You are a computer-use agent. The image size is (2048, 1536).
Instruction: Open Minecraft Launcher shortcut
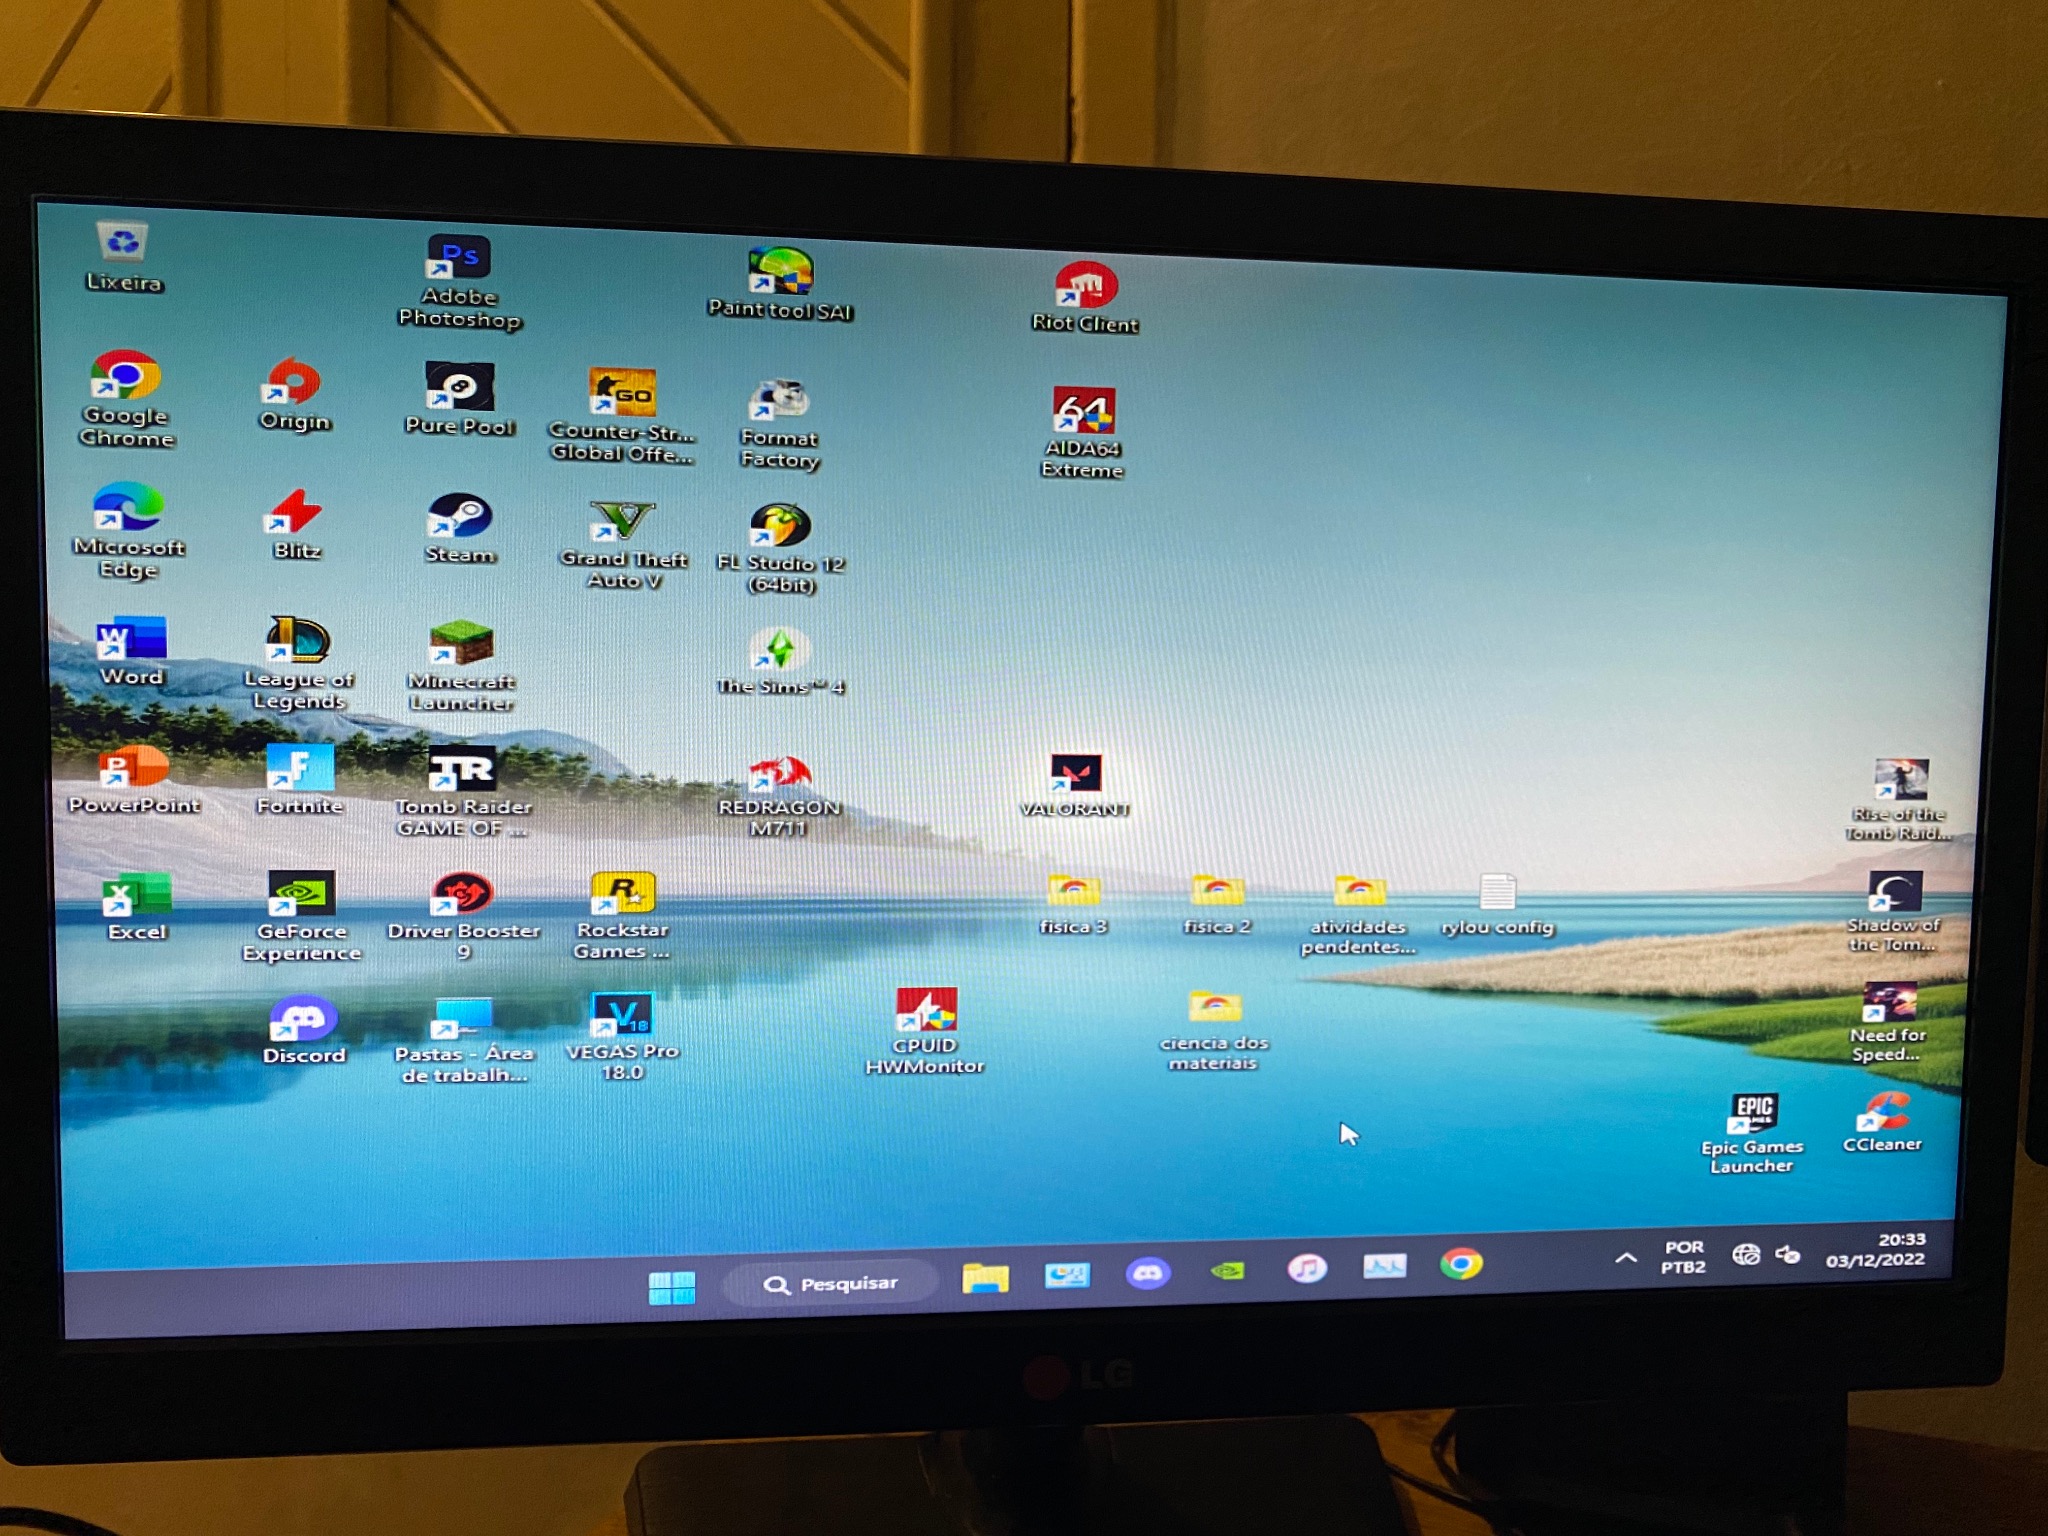point(461,665)
